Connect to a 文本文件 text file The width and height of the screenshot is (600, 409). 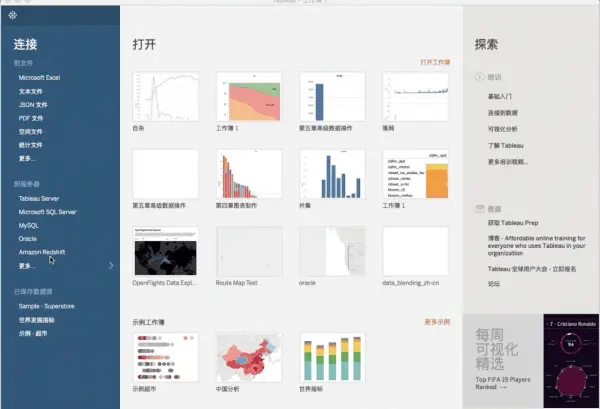click(x=31, y=91)
